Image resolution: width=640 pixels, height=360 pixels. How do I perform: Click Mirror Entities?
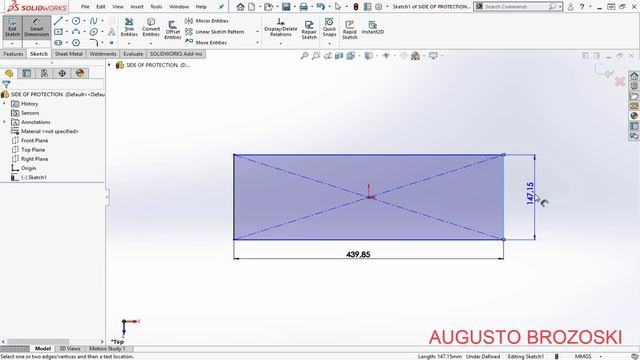click(x=207, y=21)
